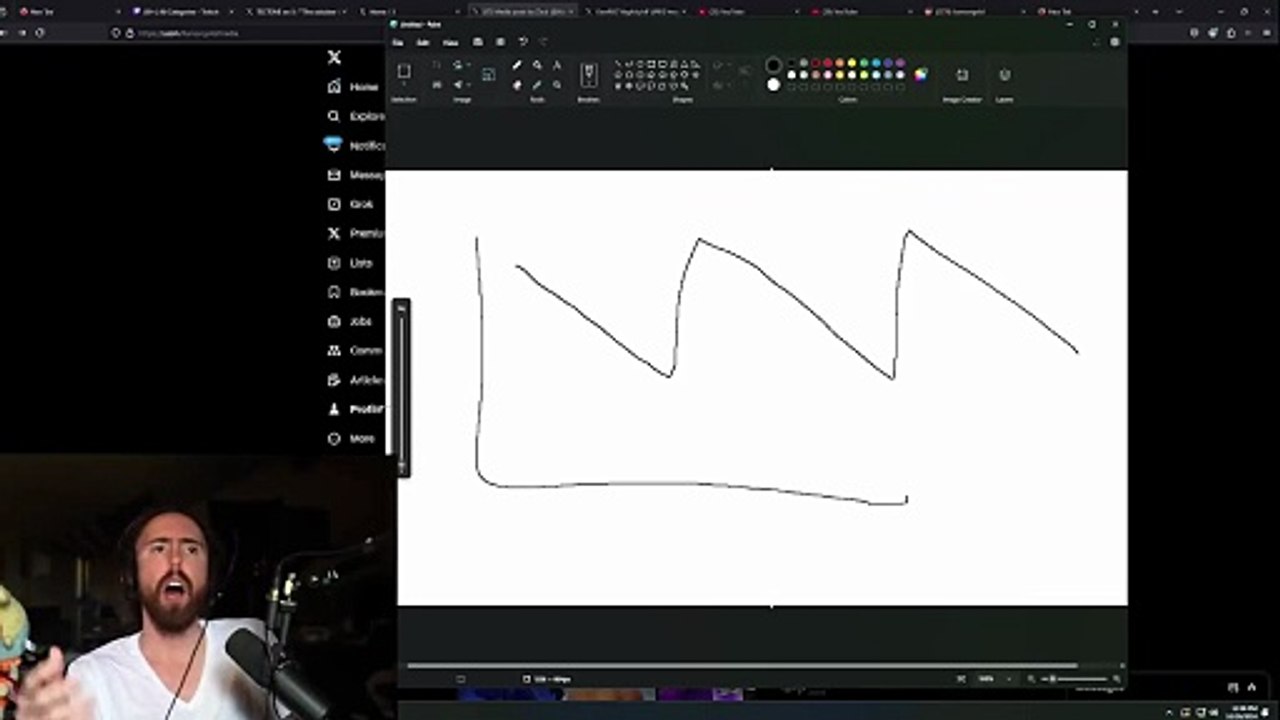Select the Magnifier tool in Paint

tap(557, 85)
